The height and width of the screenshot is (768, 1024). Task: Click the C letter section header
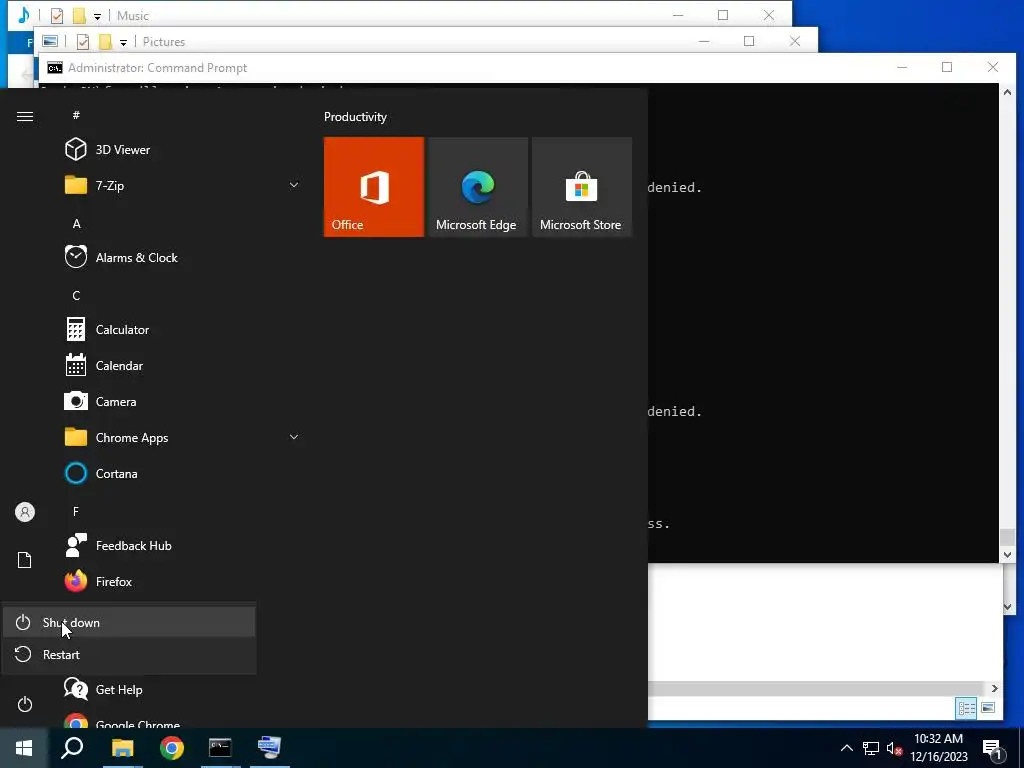pyautogui.click(x=76, y=295)
